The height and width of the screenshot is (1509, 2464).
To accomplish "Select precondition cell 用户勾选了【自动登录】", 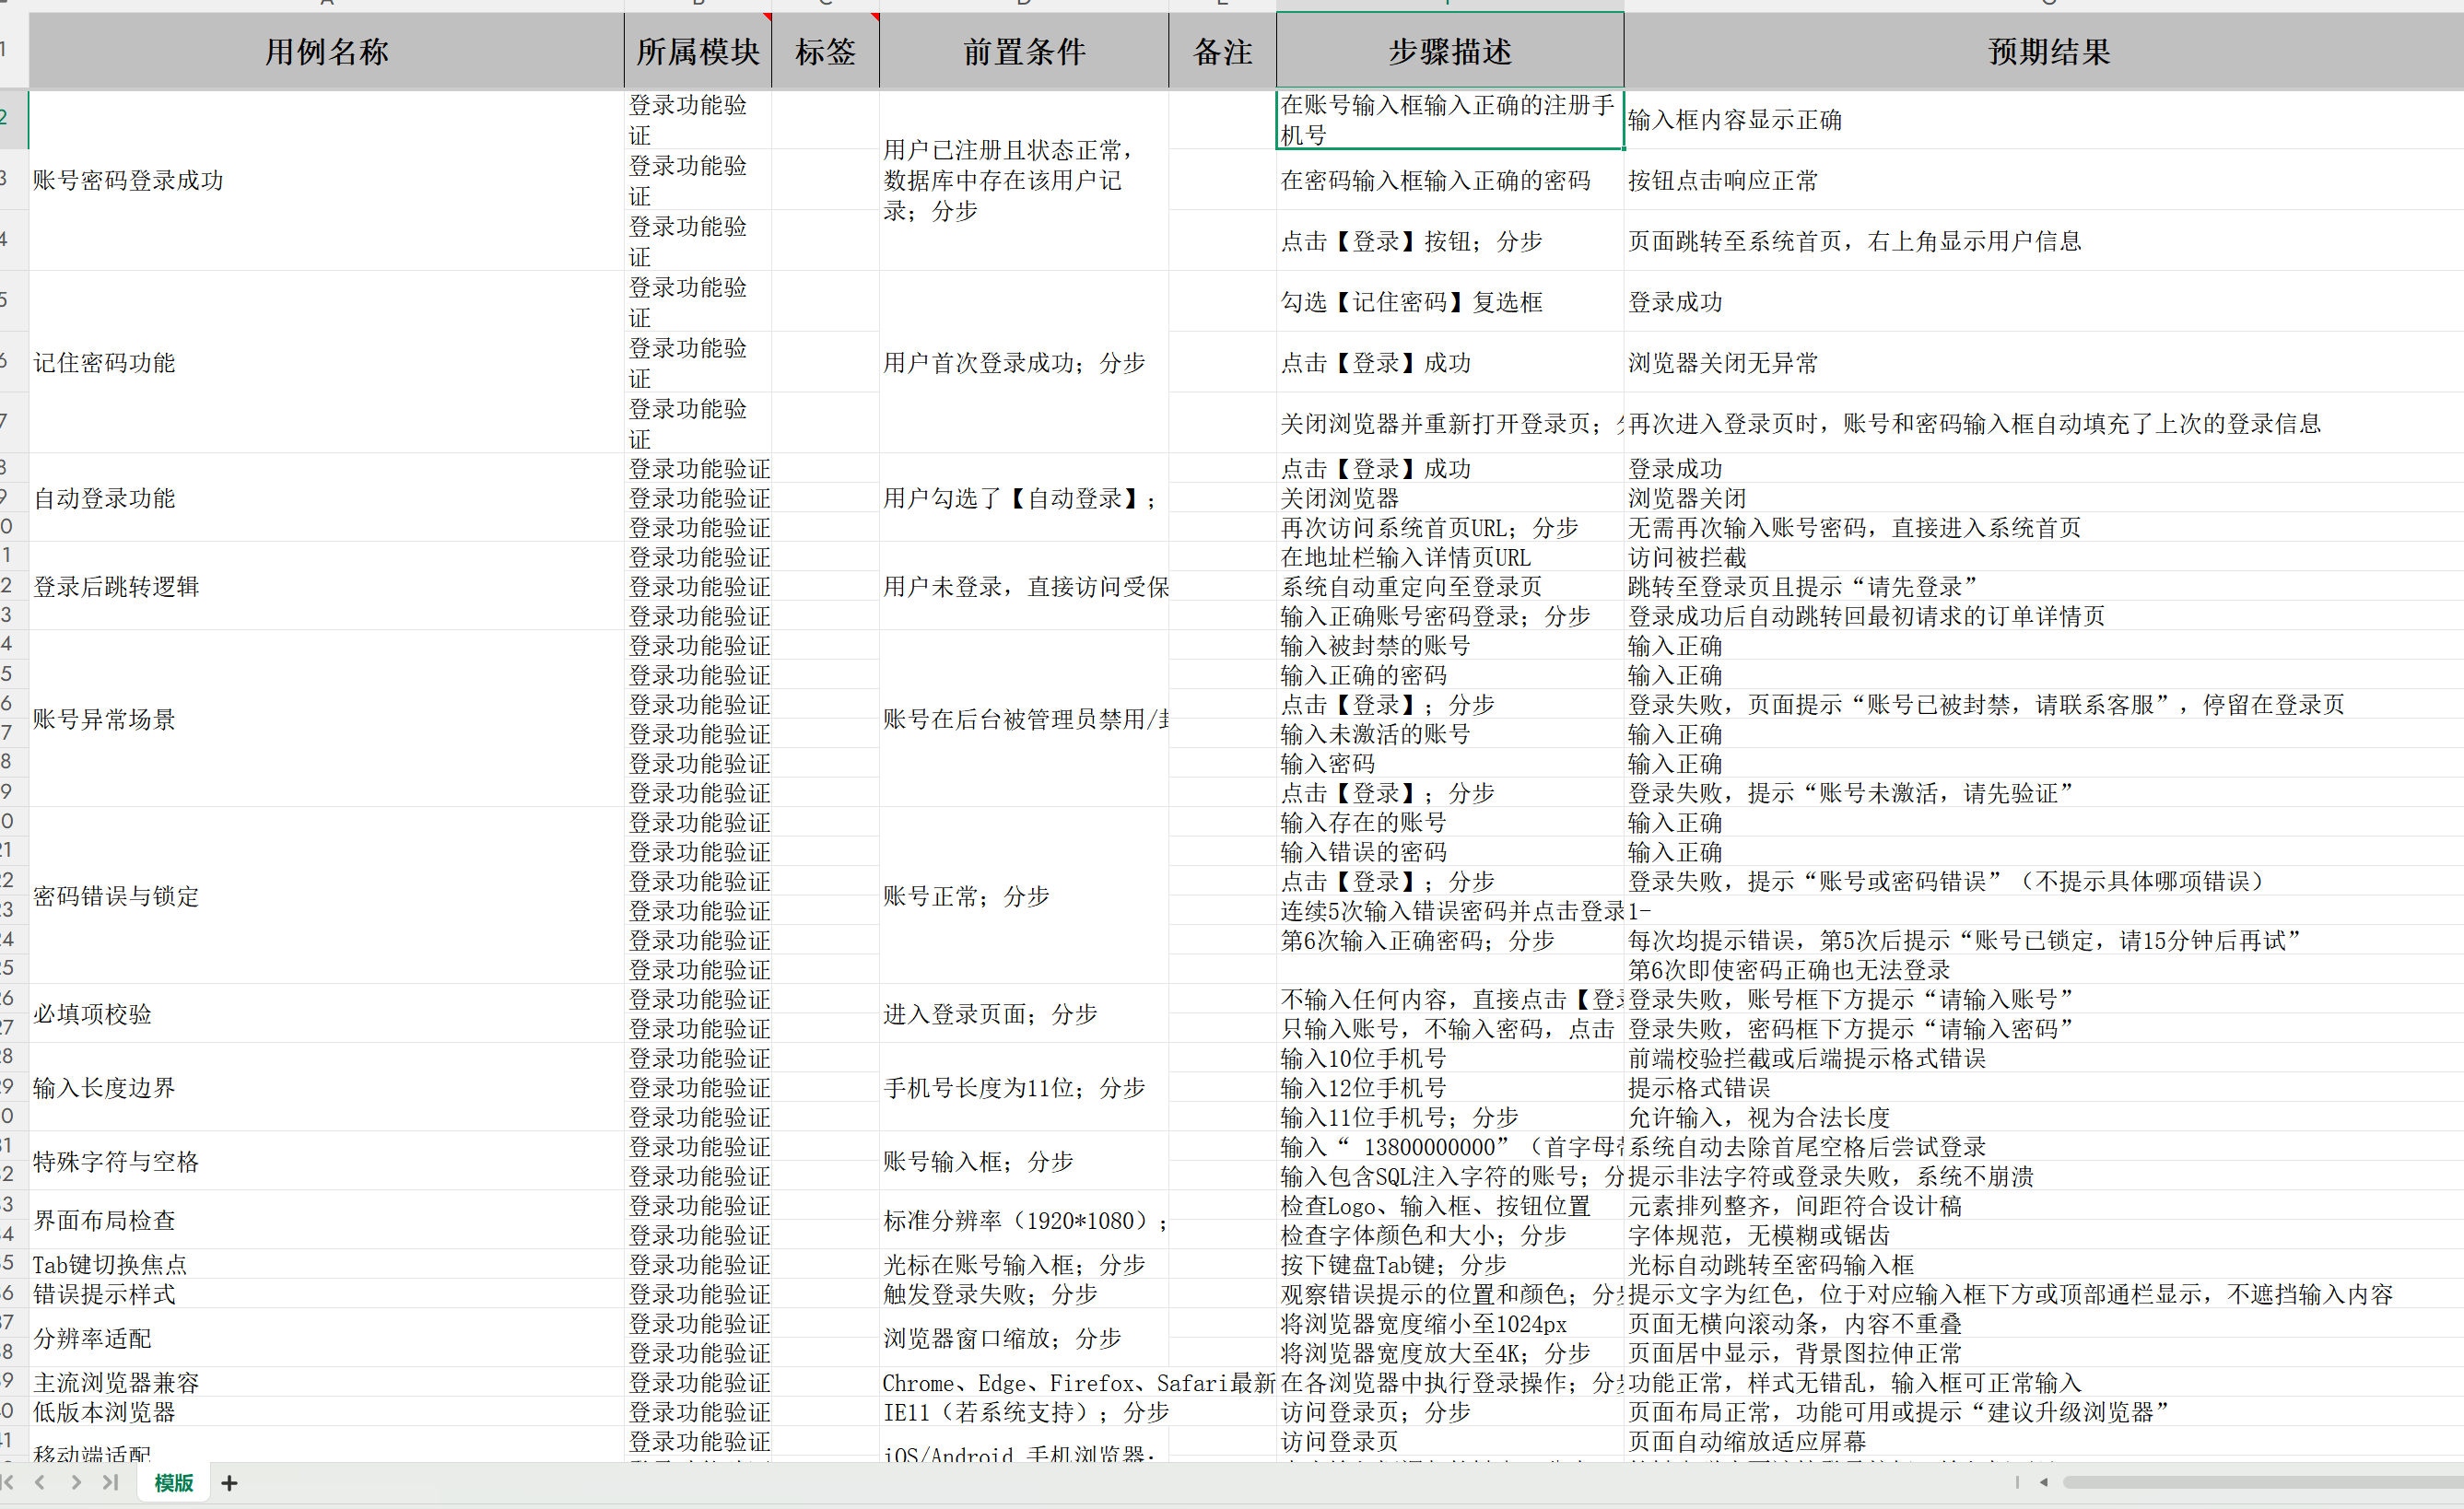I will click(1024, 498).
